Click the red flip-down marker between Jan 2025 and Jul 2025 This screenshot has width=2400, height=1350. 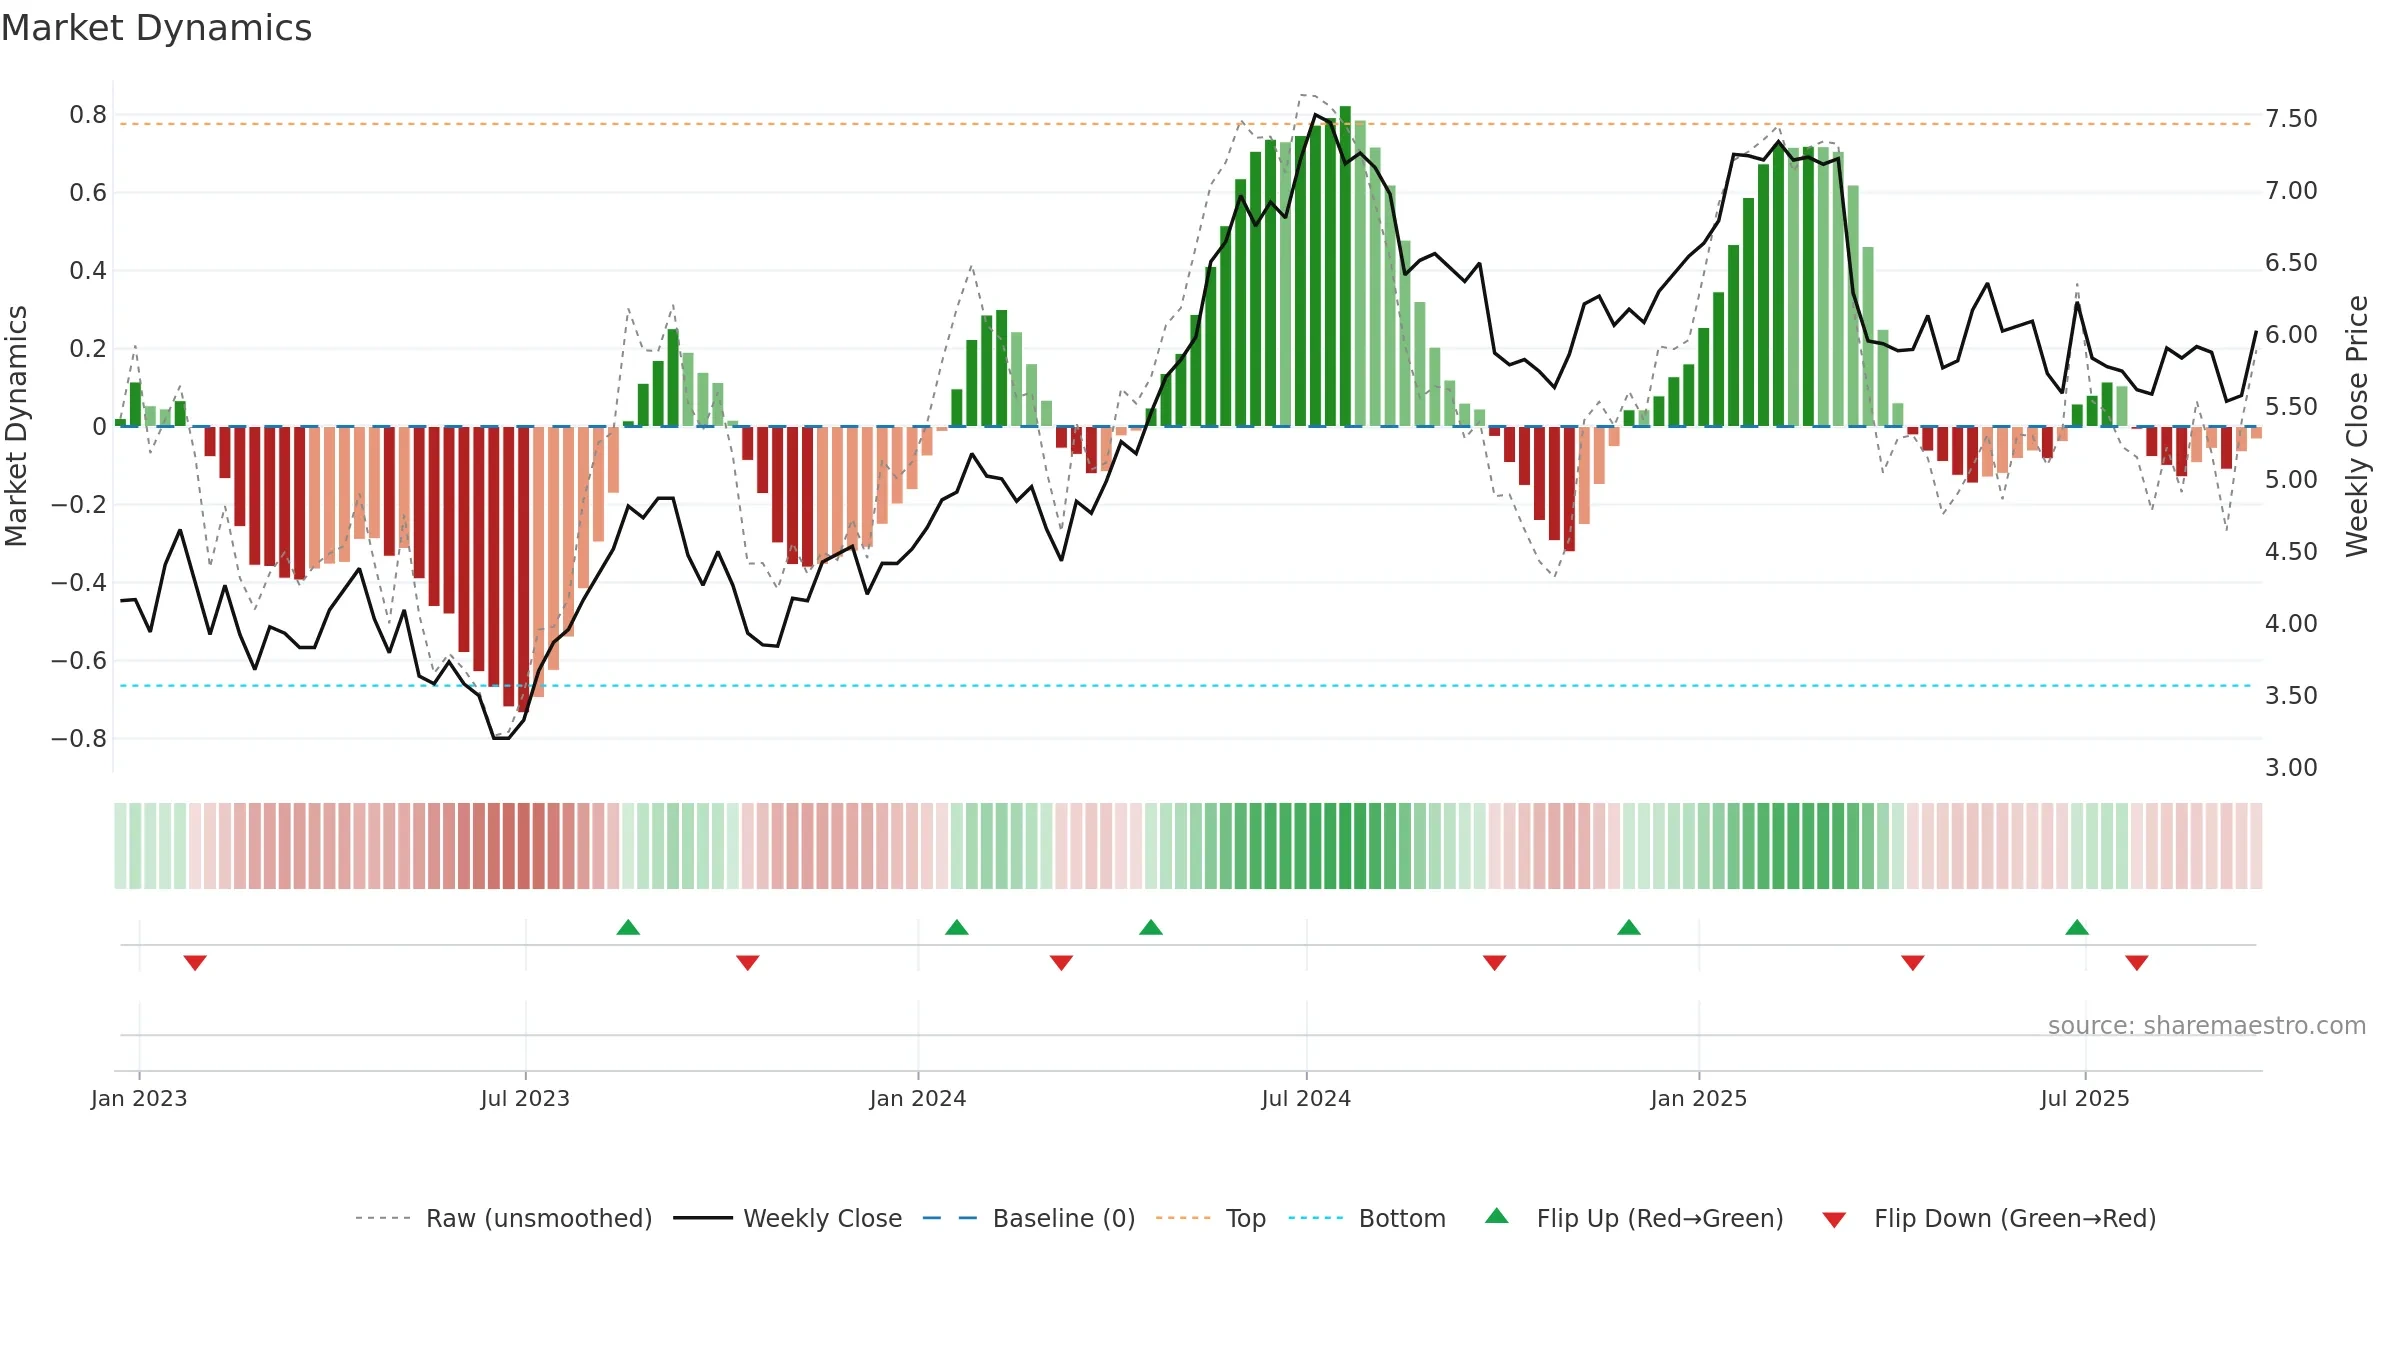[1913, 963]
